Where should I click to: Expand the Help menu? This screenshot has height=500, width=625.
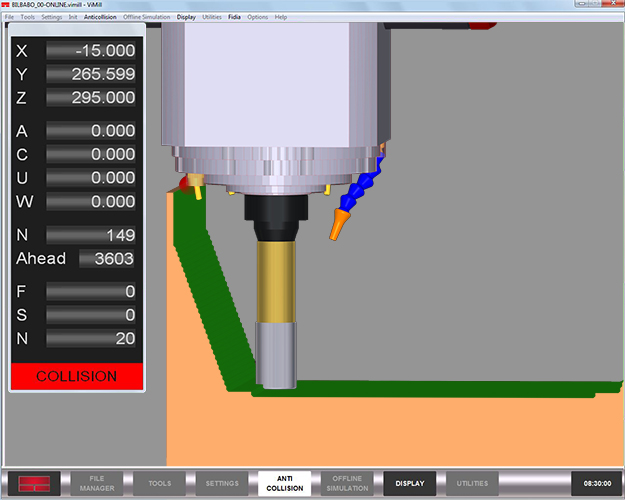coord(281,17)
